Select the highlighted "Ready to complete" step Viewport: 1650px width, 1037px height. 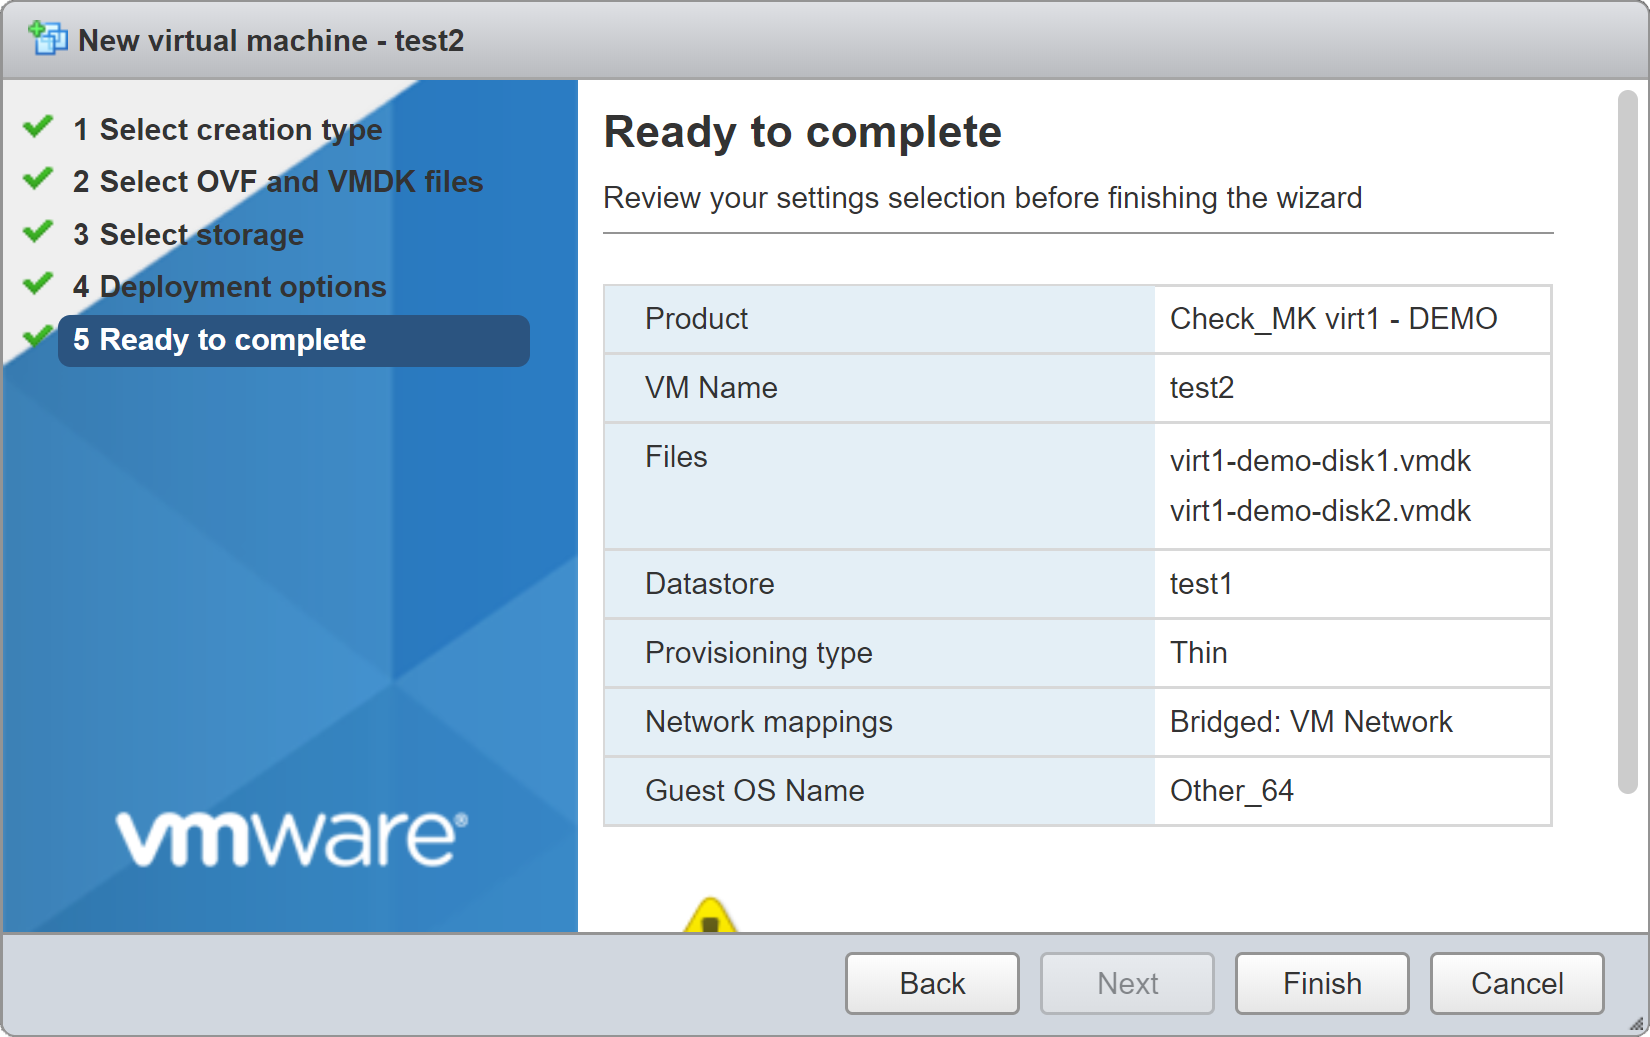219,340
